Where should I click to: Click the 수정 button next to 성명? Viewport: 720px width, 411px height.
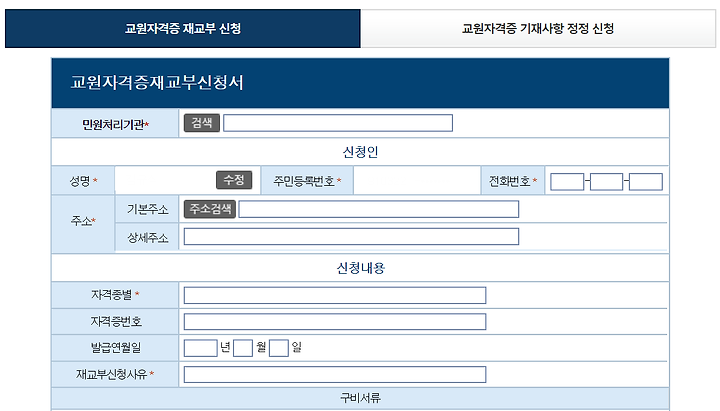point(234,180)
